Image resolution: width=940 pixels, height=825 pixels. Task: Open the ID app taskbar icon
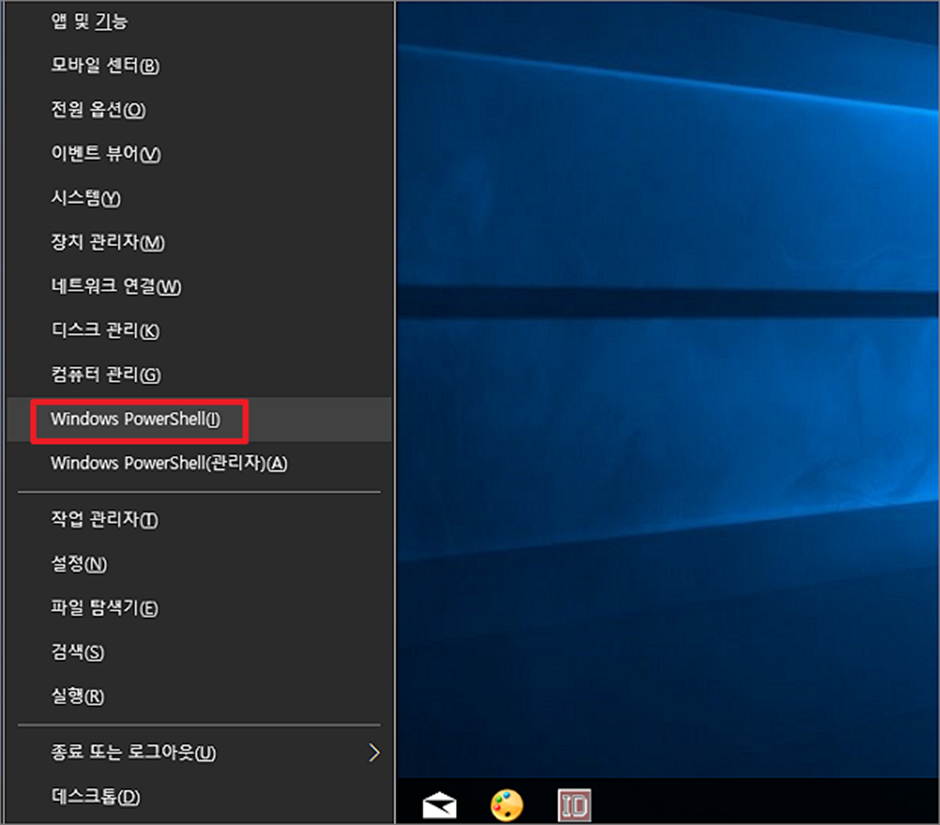pyautogui.click(x=574, y=805)
